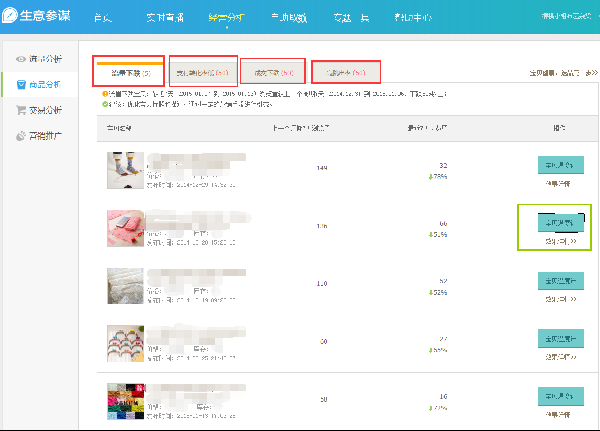The image size is (600, 431).
Task: Click the green down arrow beside 16 in the last row
Action: pyautogui.click(x=432, y=408)
